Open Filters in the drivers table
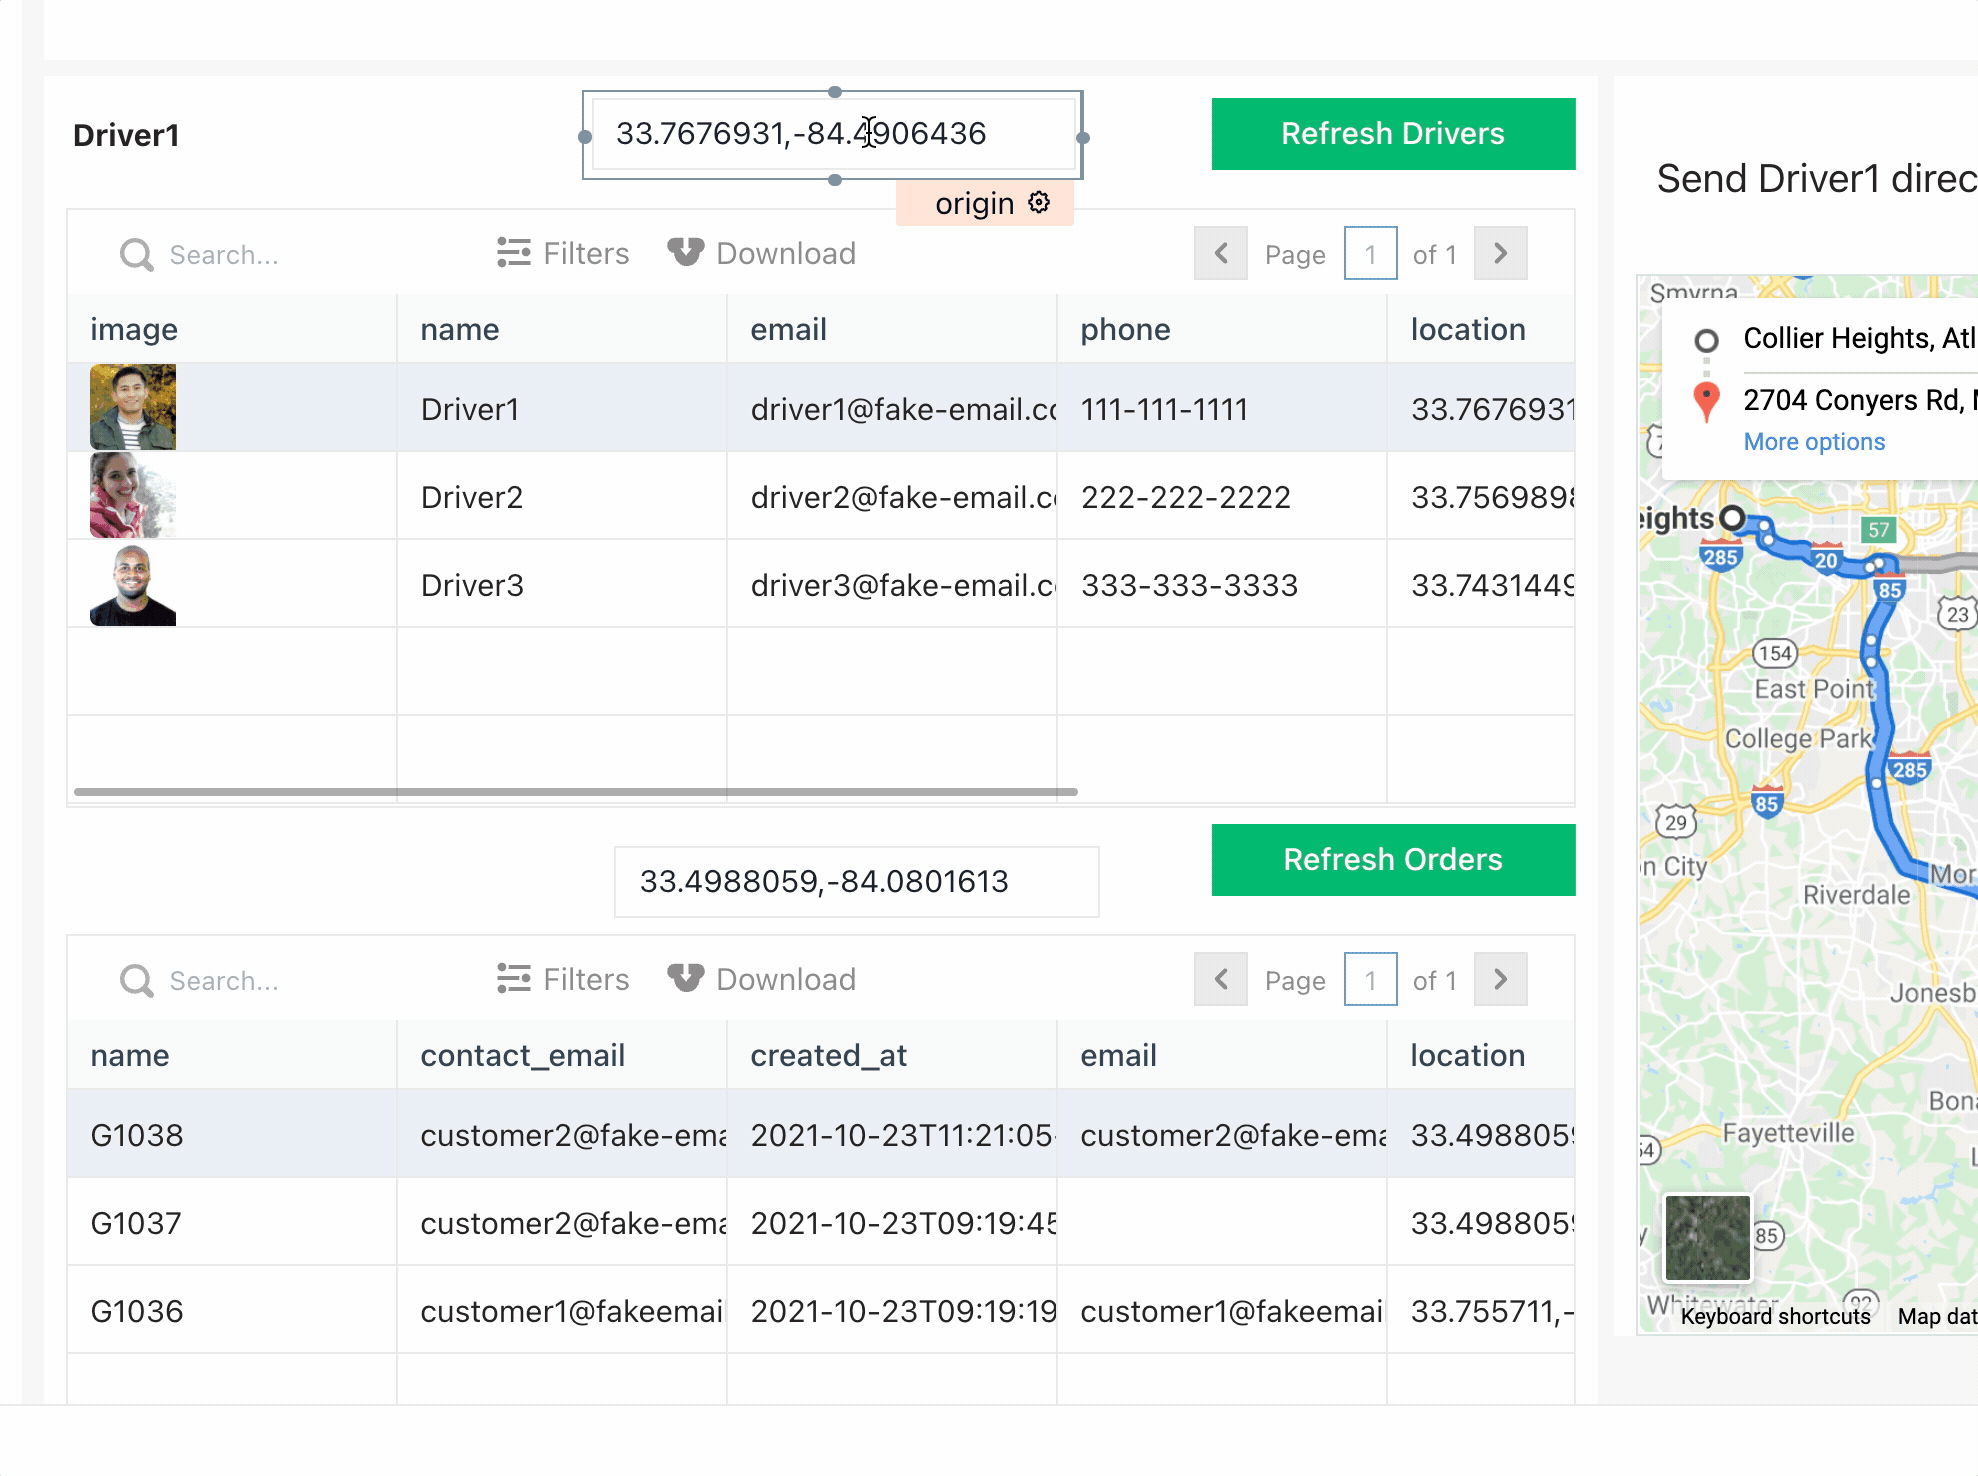 point(563,253)
